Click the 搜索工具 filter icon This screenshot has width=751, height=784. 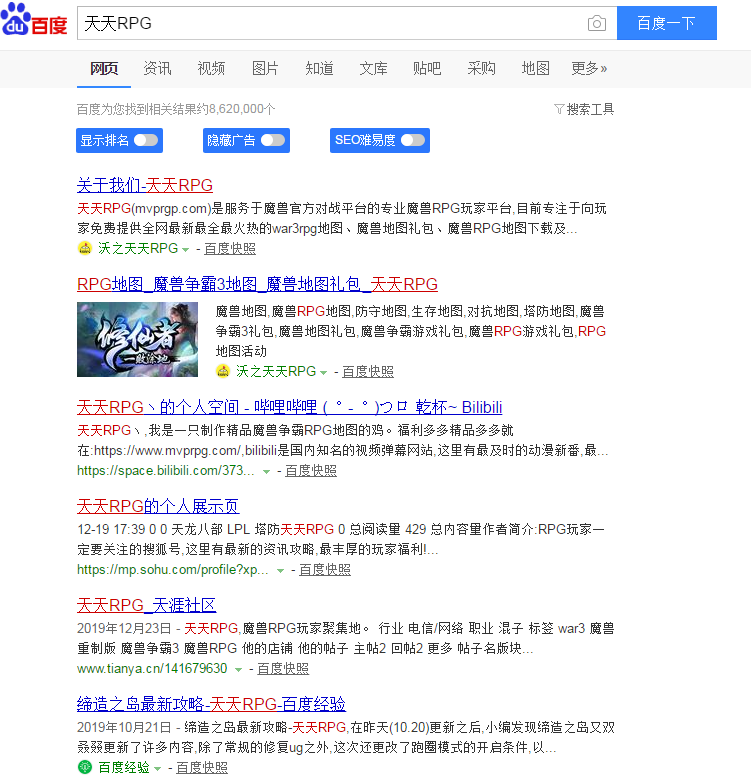pyautogui.click(x=559, y=109)
